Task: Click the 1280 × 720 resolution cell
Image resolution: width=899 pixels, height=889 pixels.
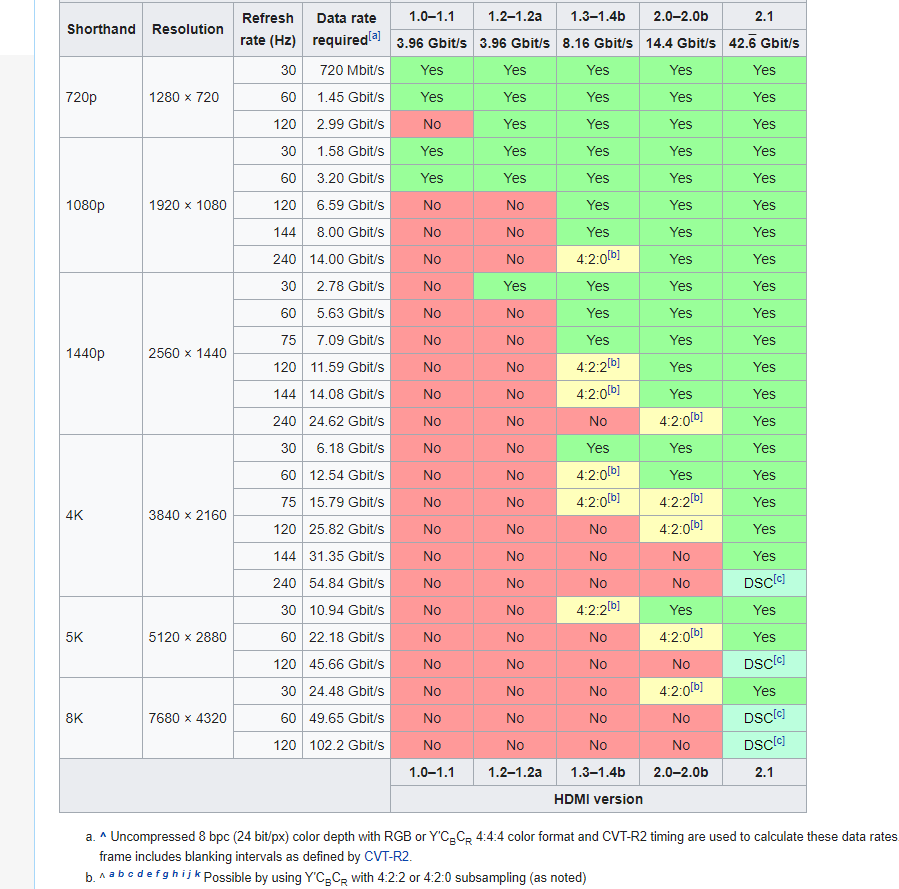Action: [x=187, y=97]
